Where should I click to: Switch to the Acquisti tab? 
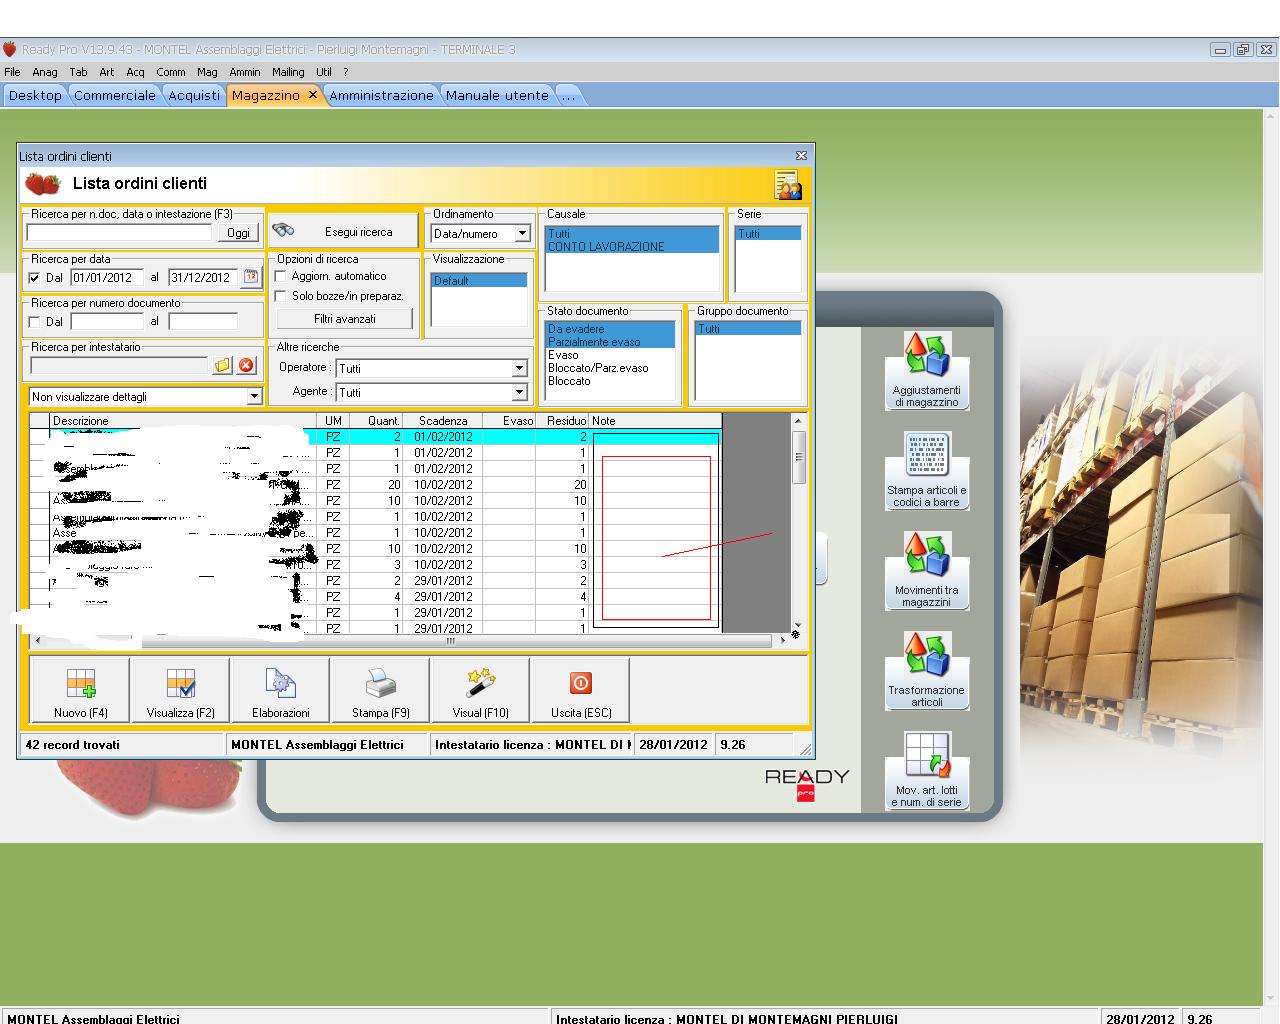[x=194, y=95]
